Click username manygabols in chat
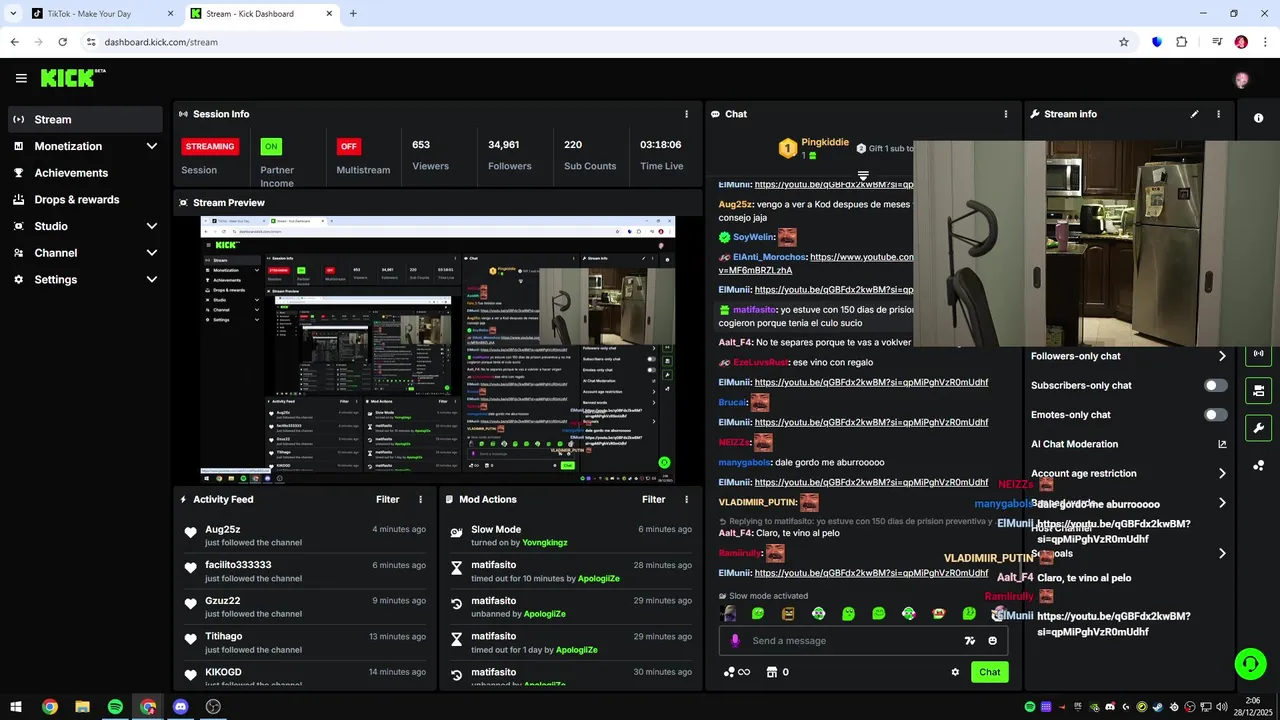The width and height of the screenshot is (1280, 720). click(x=745, y=462)
